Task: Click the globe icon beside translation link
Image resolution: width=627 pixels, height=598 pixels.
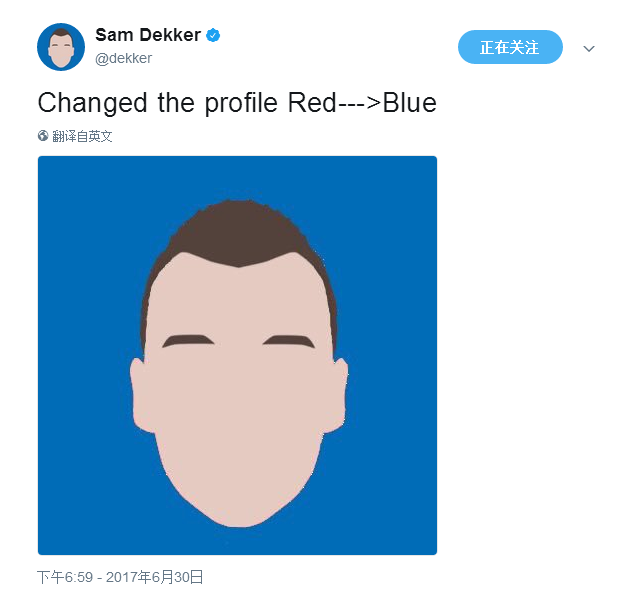Action: (43, 136)
